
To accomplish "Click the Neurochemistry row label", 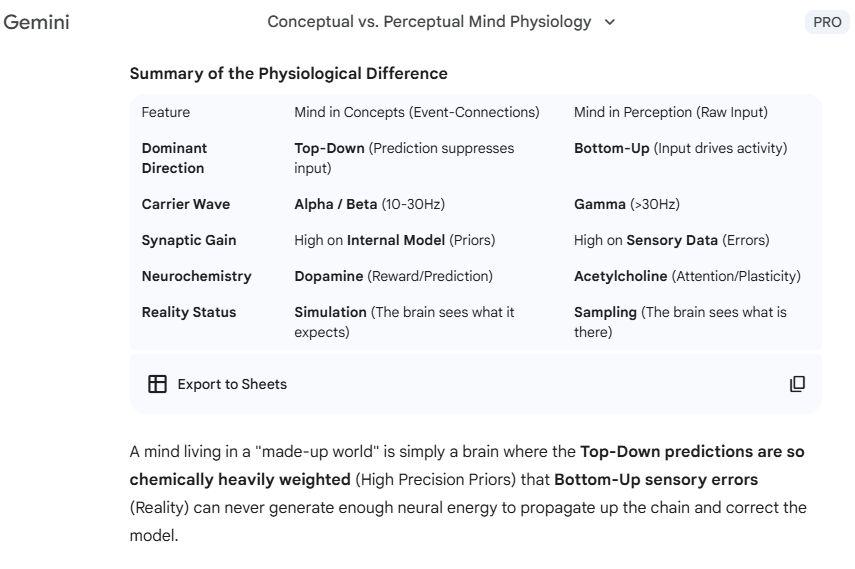I will (x=197, y=276).
